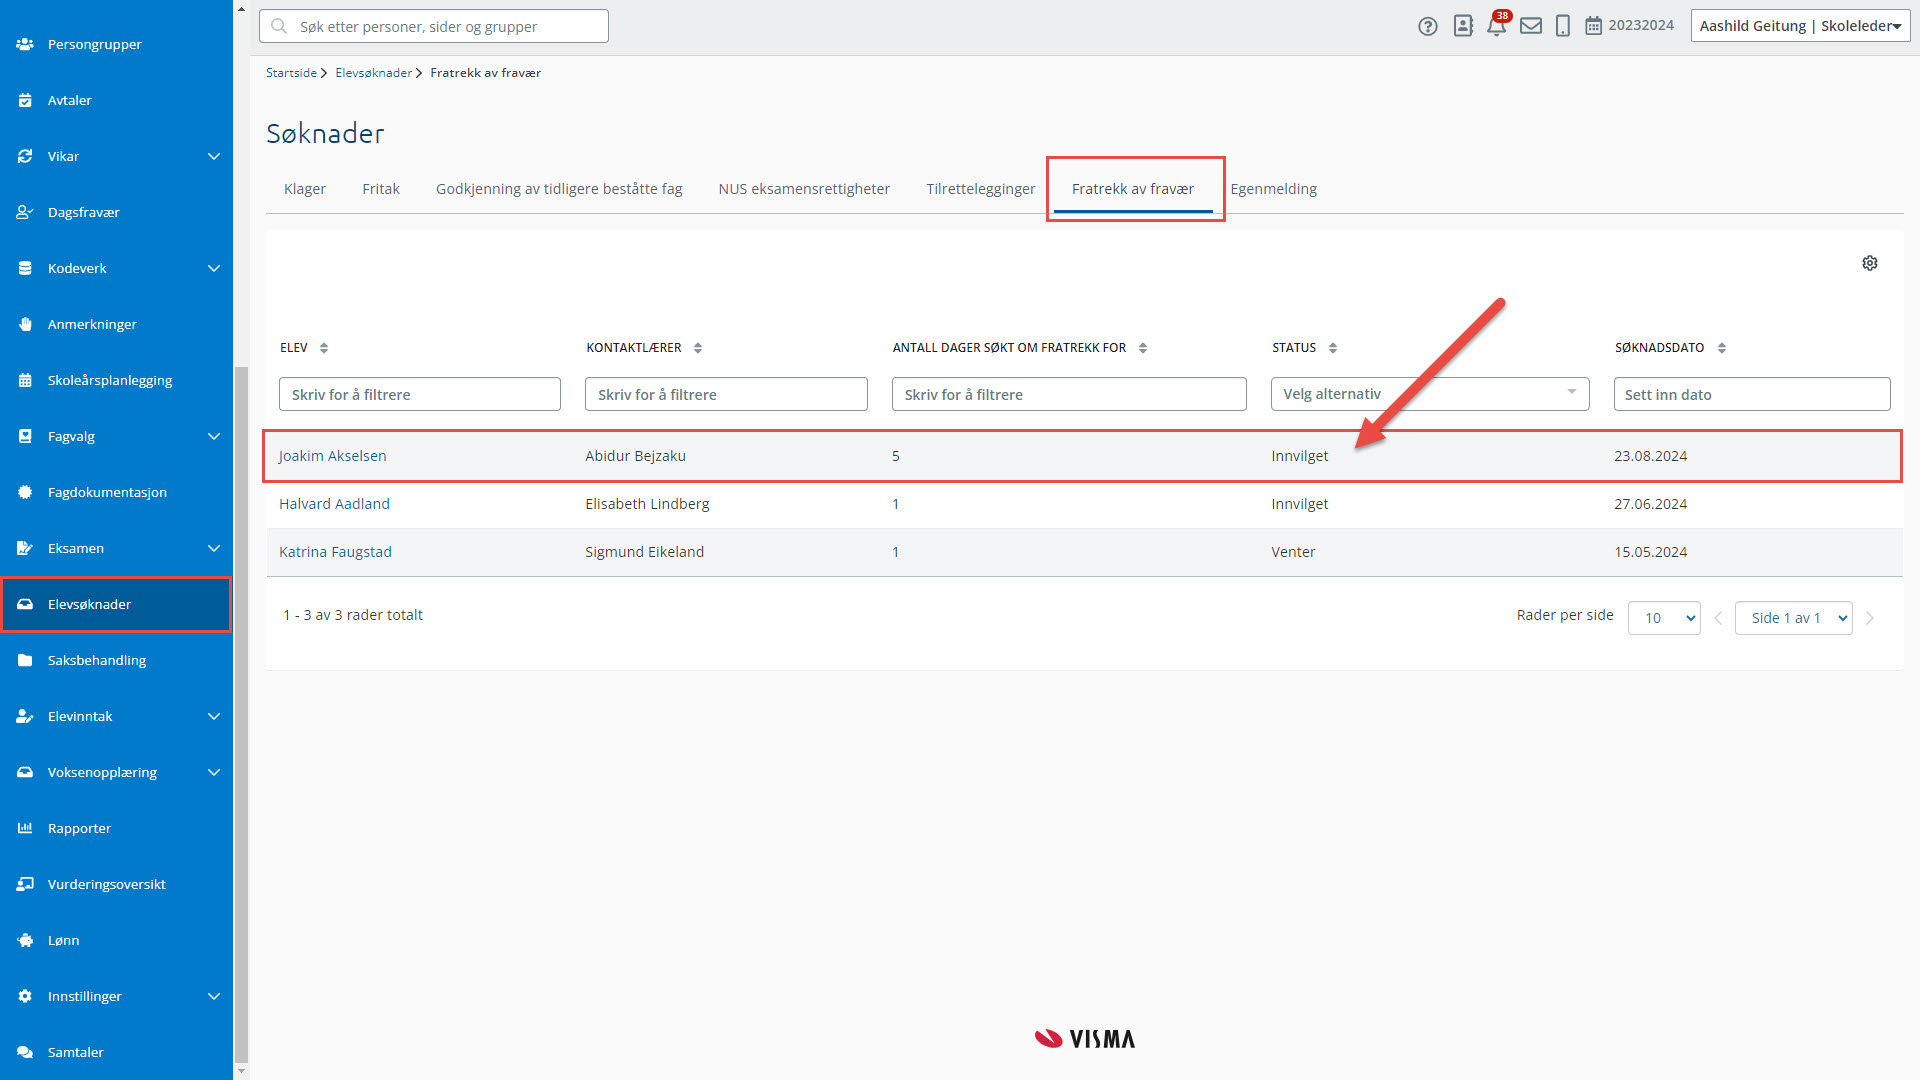Open the messages envelope icon
Screen dimensions: 1920x1080
click(1530, 26)
